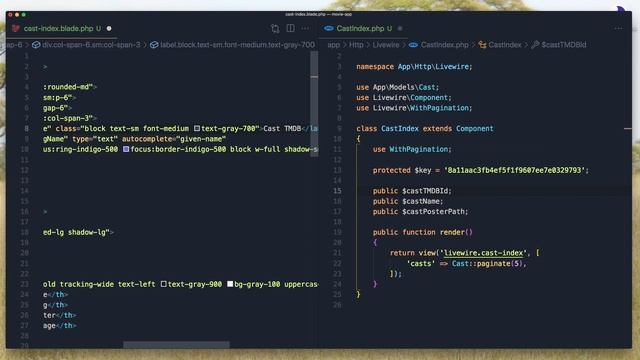The width and height of the screenshot is (640, 360).
Task: Open div.col-span-6.sm:col-span-3 breadcrumb
Action: [x=91, y=45]
